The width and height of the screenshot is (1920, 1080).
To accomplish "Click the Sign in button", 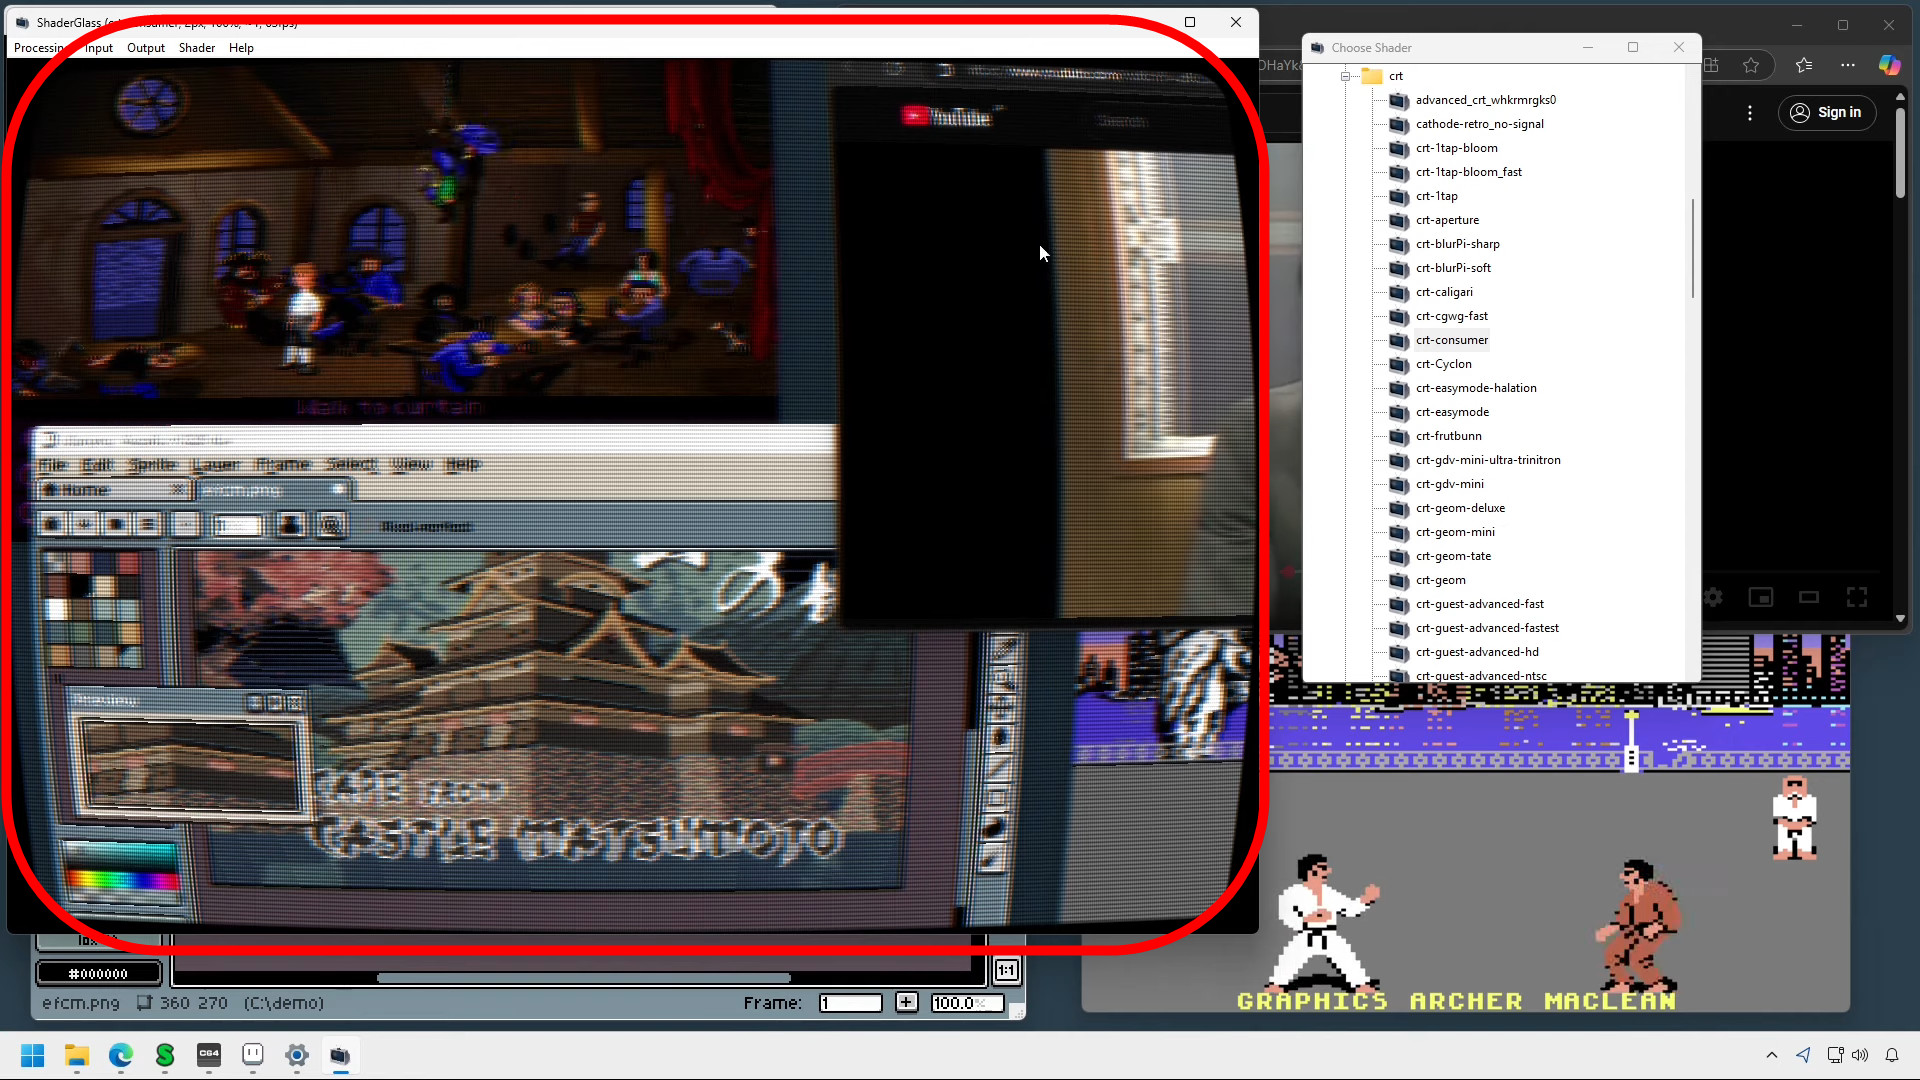I will pos(1825,112).
